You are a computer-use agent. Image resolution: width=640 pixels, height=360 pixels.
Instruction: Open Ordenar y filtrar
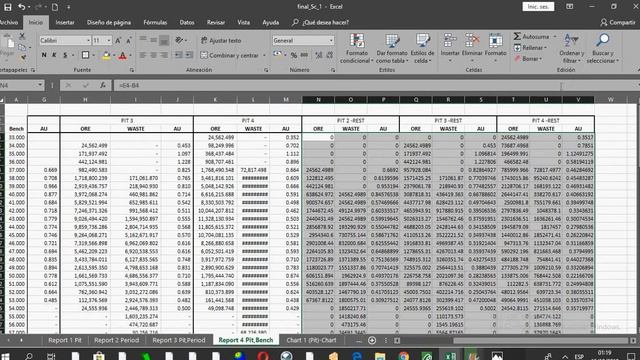(571, 49)
